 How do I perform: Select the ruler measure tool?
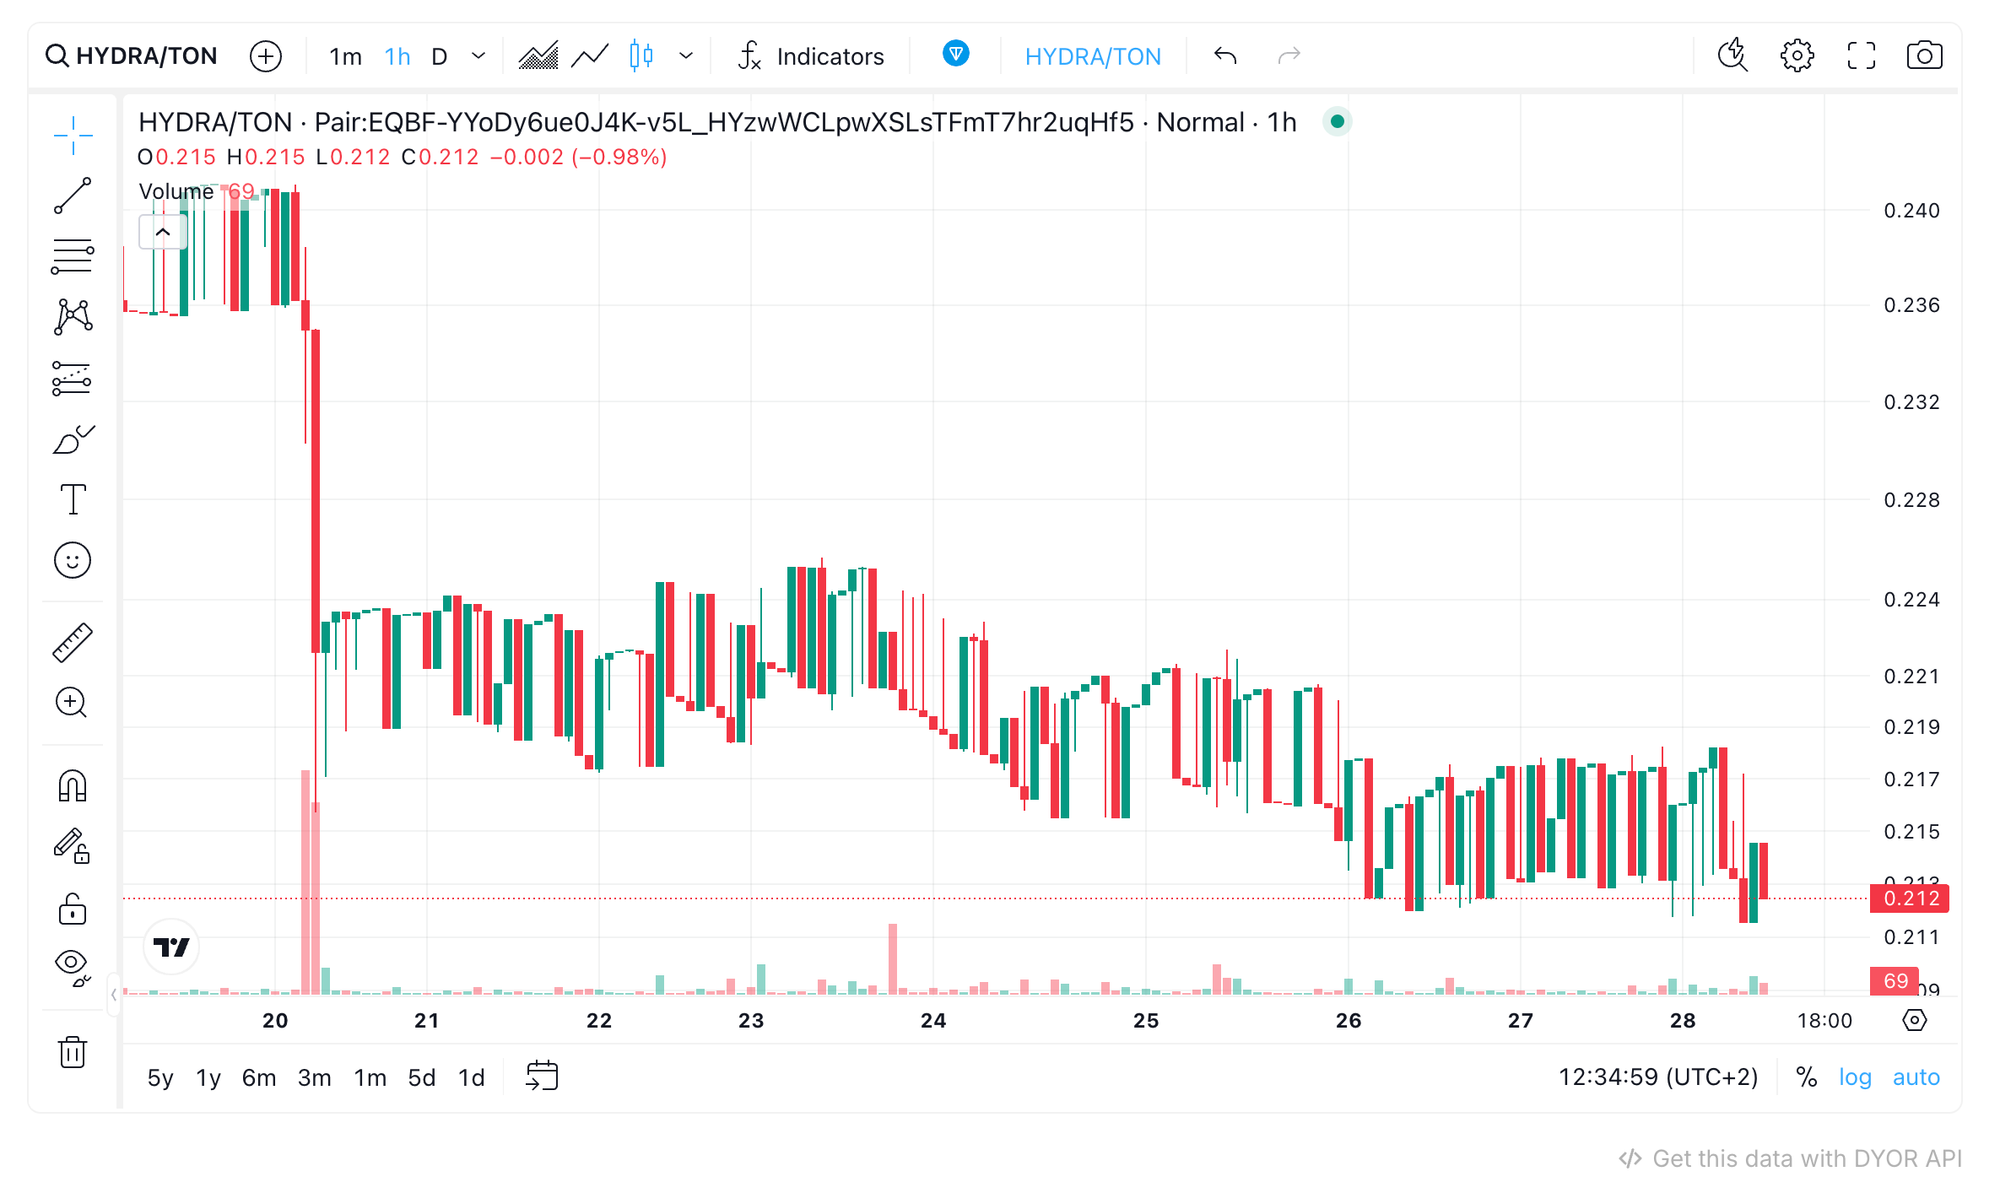(x=73, y=643)
